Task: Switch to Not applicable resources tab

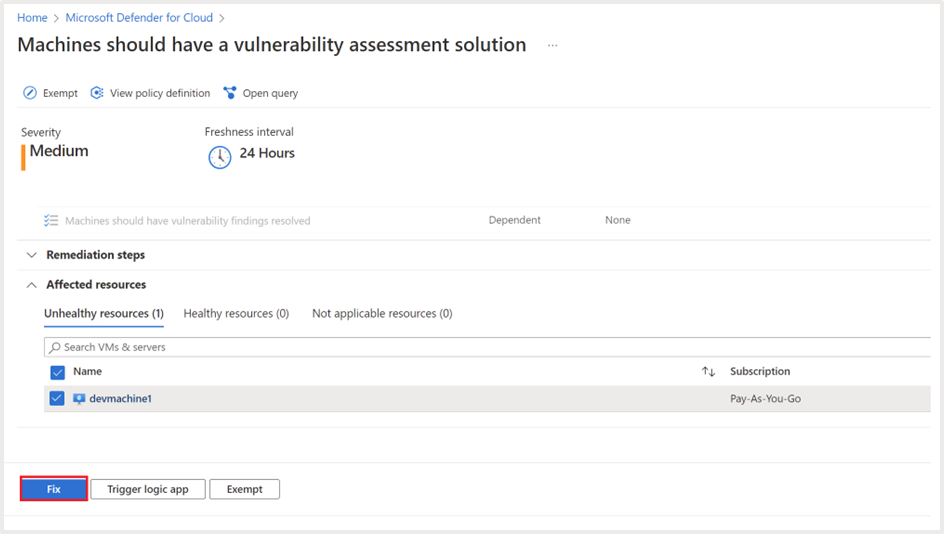Action: [x=382, y=314]
